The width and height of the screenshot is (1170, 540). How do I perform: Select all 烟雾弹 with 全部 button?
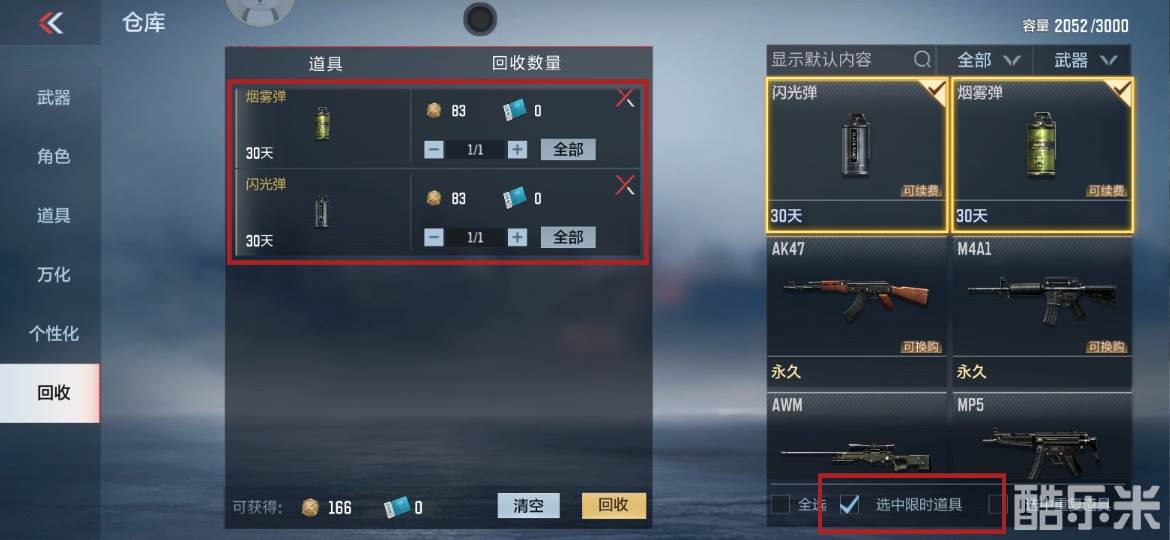568,149
